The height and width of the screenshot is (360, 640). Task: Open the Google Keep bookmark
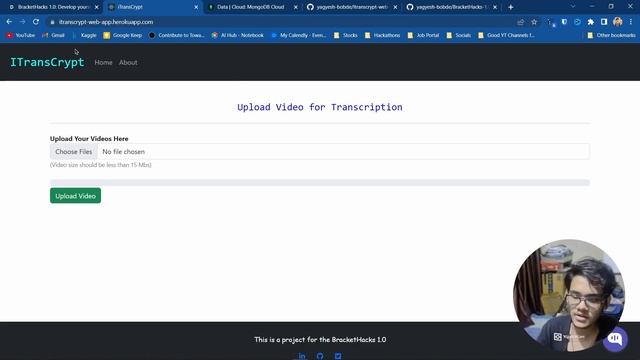pyautogui.click(x=123, y=36)
